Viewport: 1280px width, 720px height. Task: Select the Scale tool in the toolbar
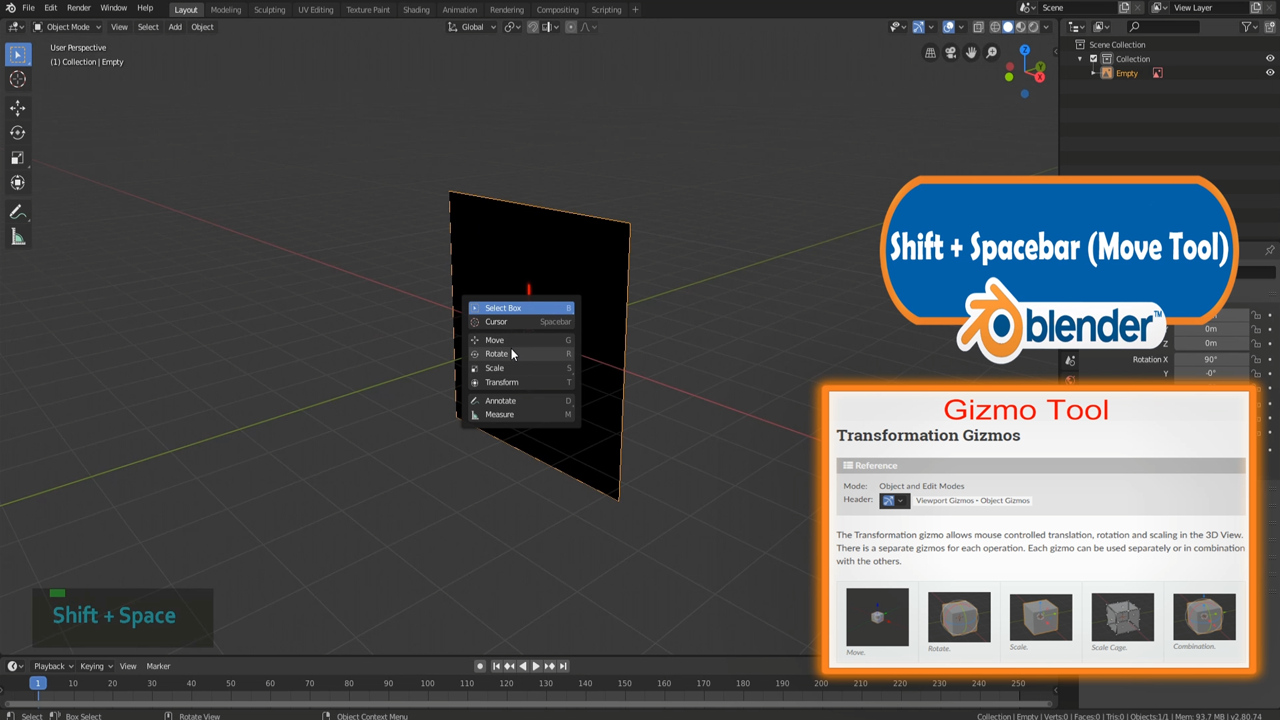18,157
